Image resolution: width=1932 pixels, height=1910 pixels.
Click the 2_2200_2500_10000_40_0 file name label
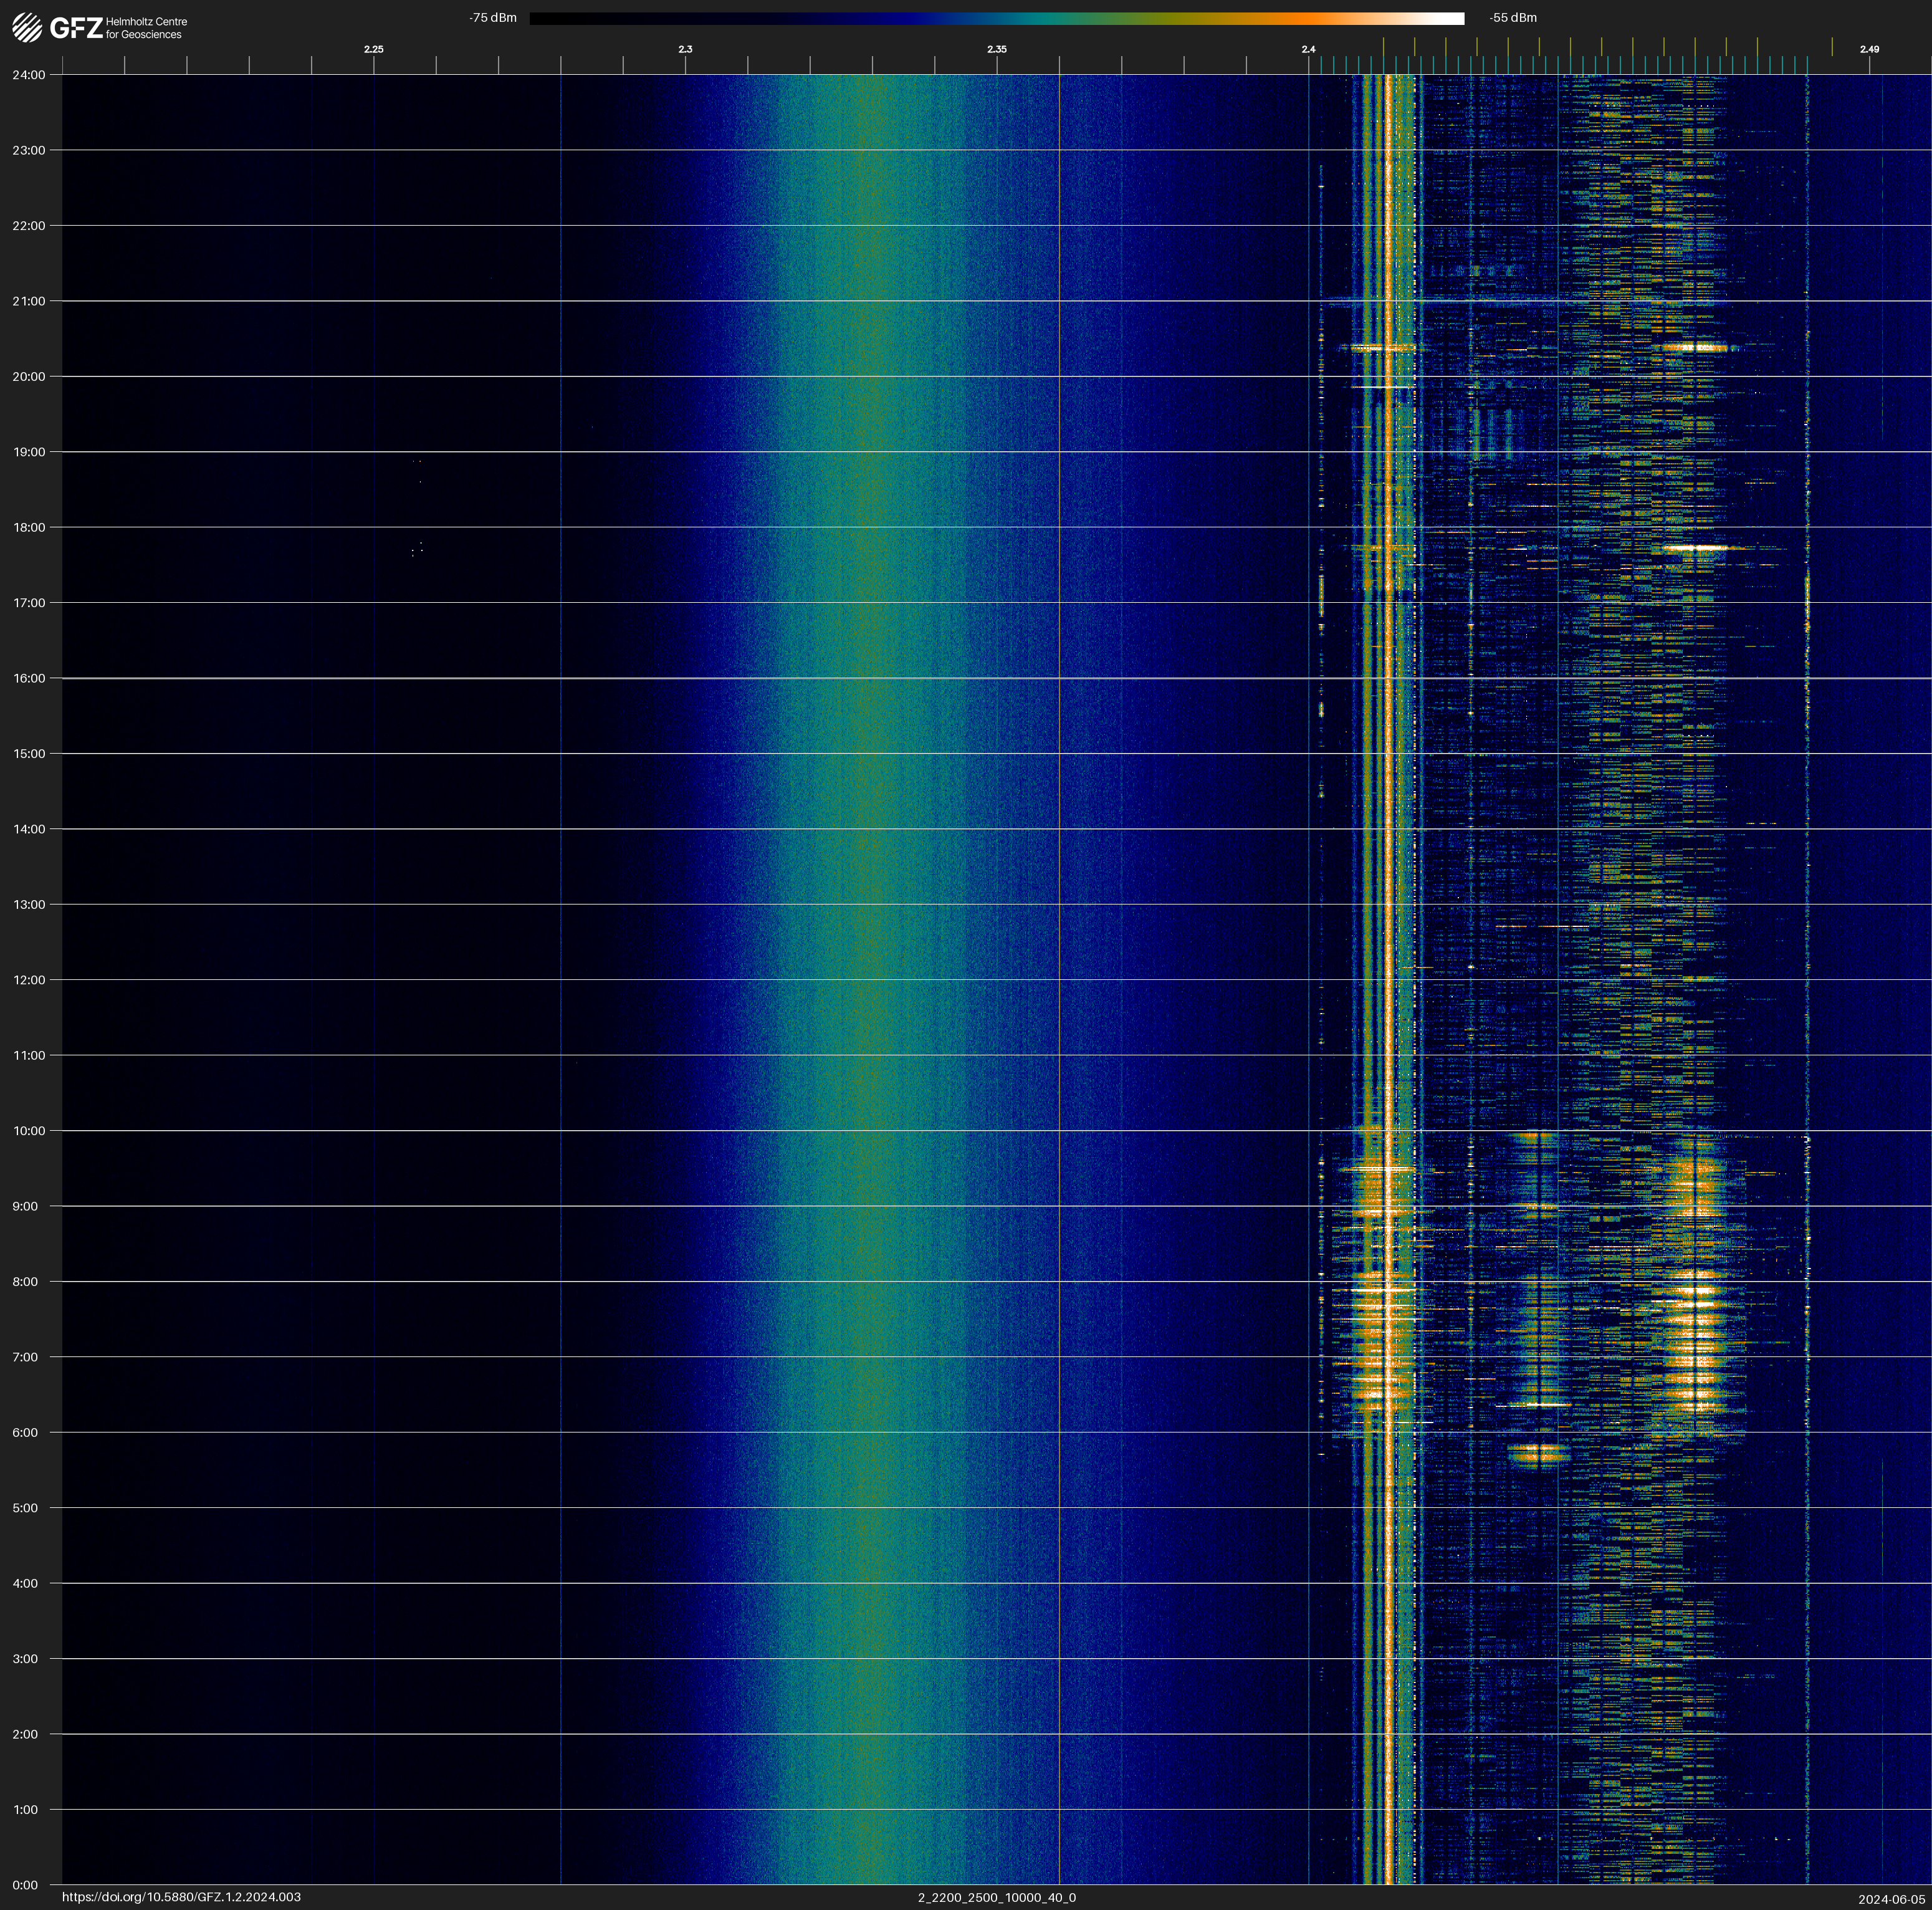point(997,1897)
